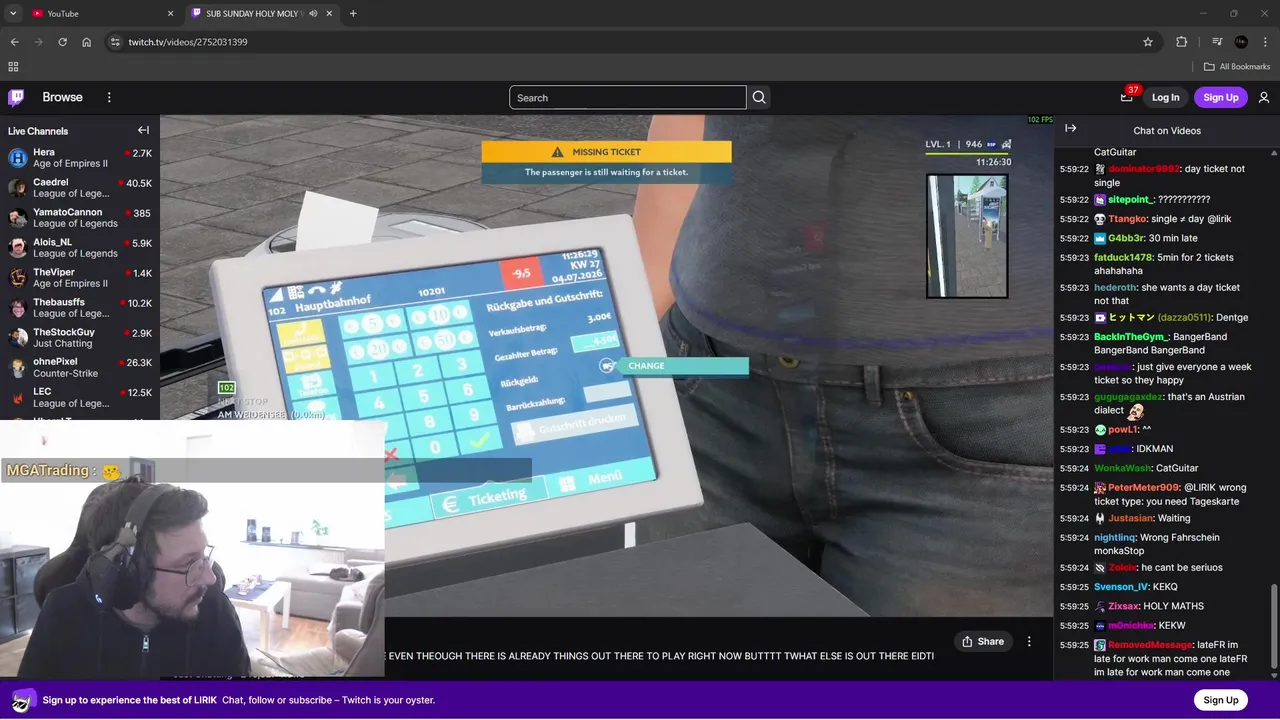
Task: Reload the Twitch page
Action: point(62,42)
